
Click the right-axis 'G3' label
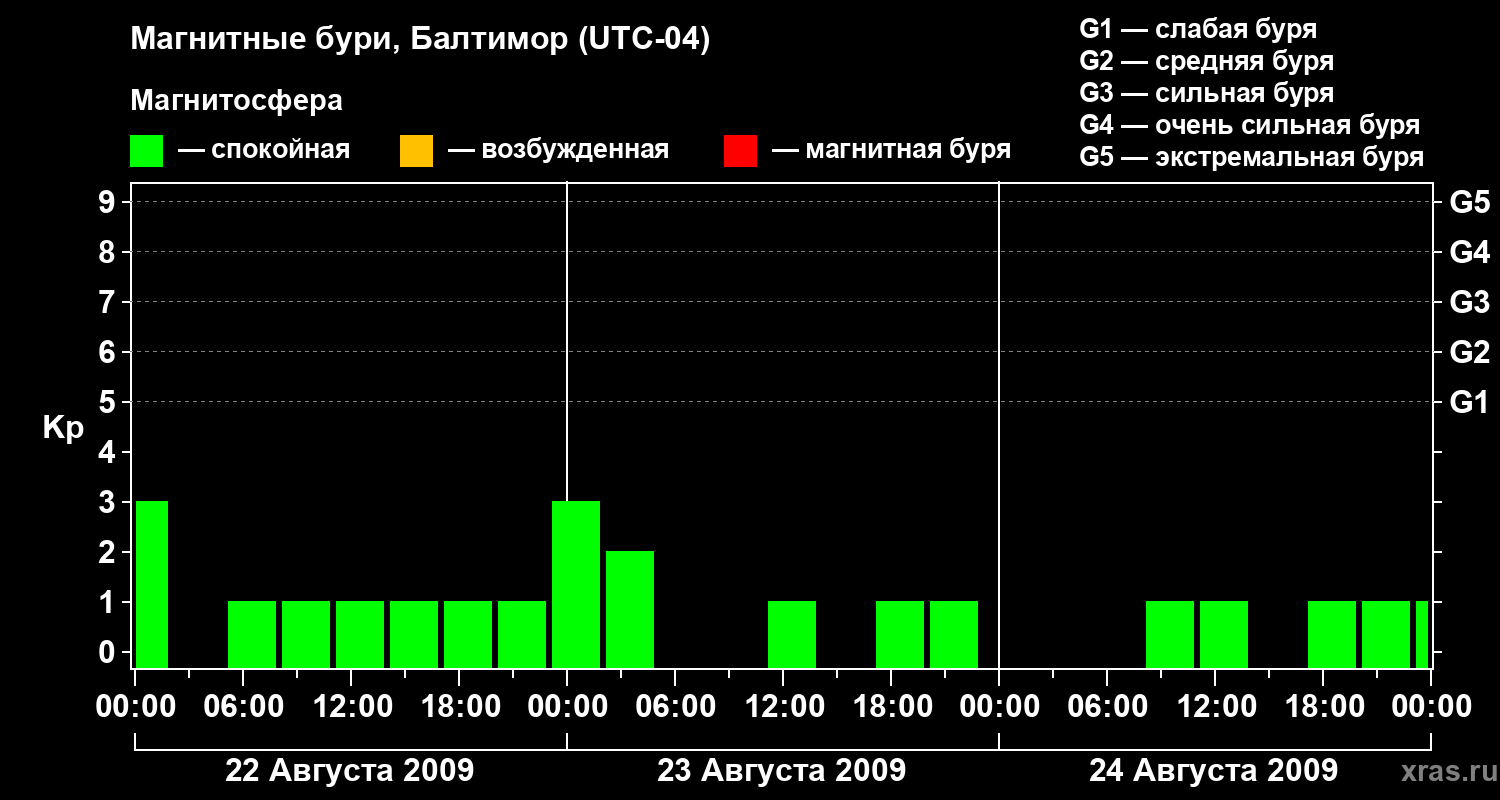coord(1469,302)
